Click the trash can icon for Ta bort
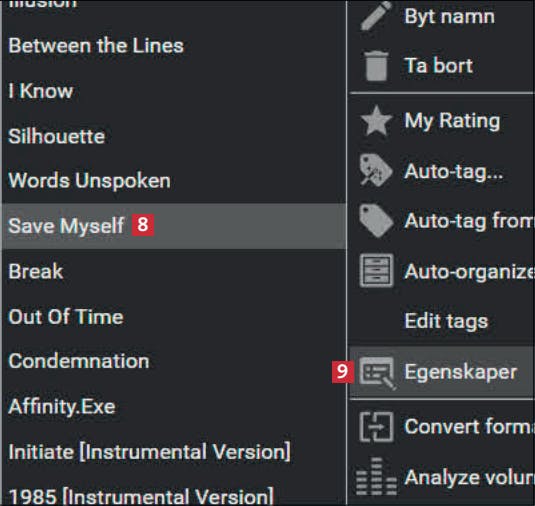535x506 pixels. (x=376, y=66)
